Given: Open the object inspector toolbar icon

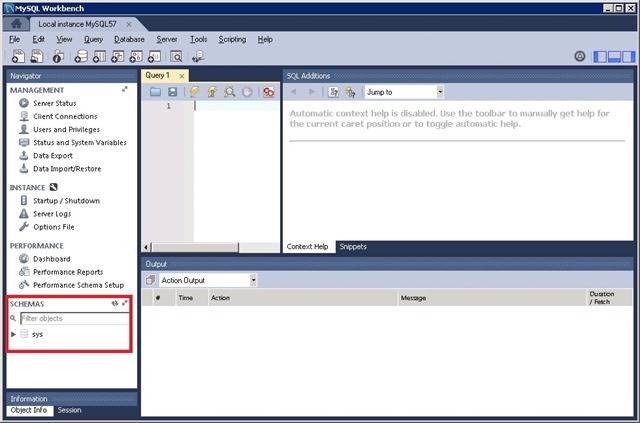Looking at the screenshot, I should pyautogui.click(x=58, y=56).
